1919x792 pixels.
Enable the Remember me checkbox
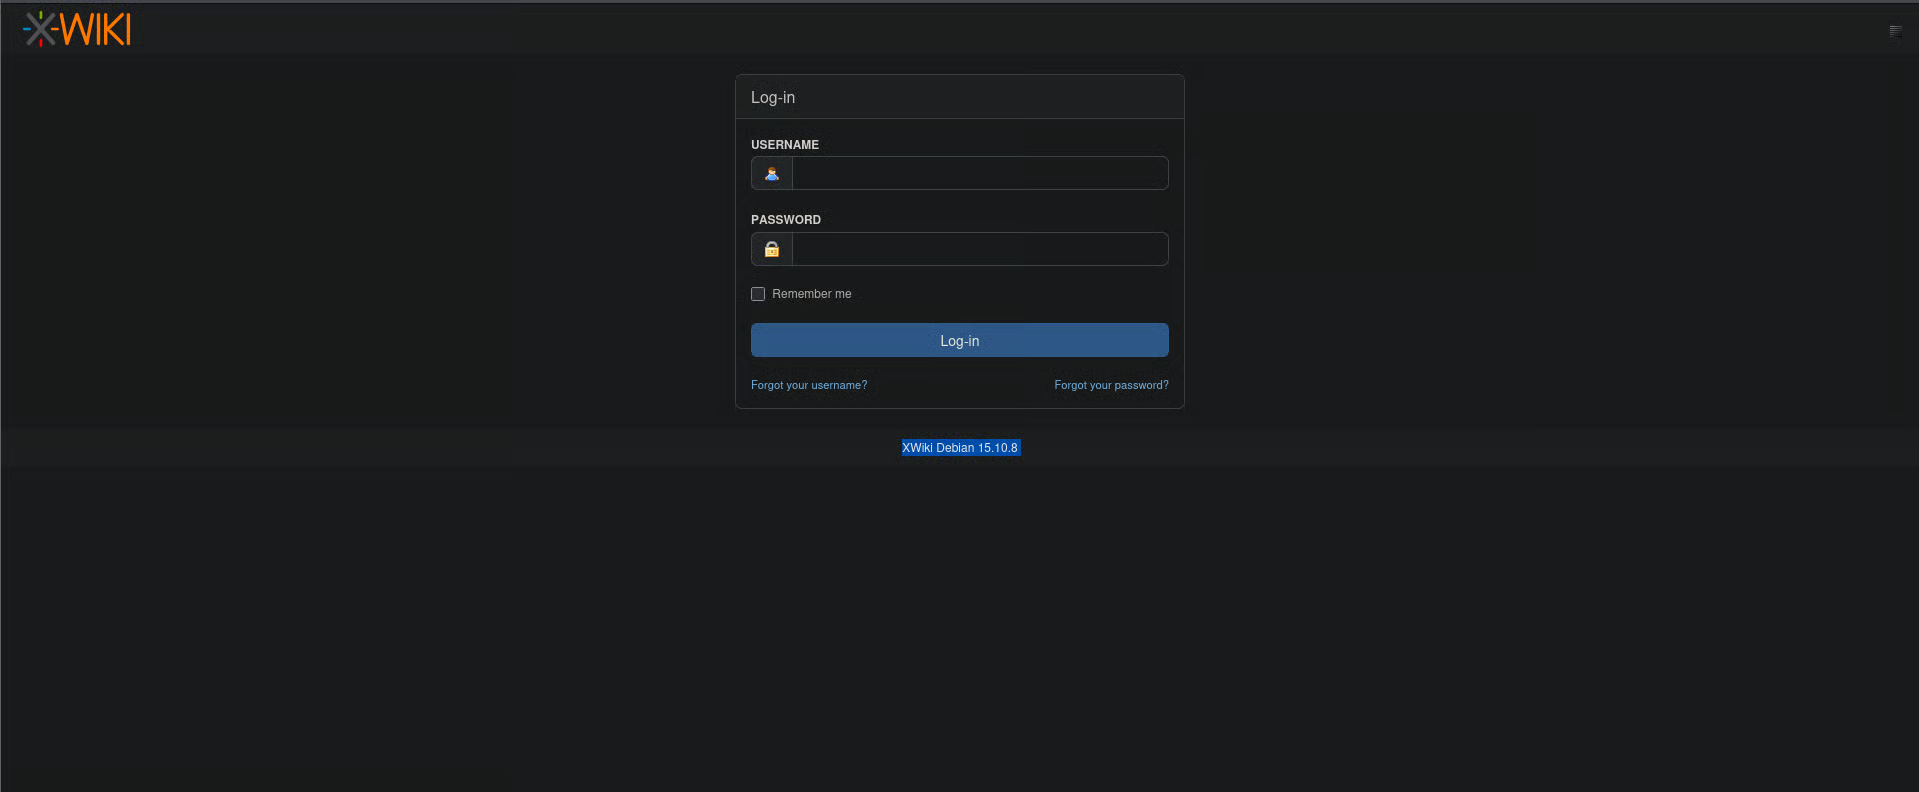click(x=758, y=294)
